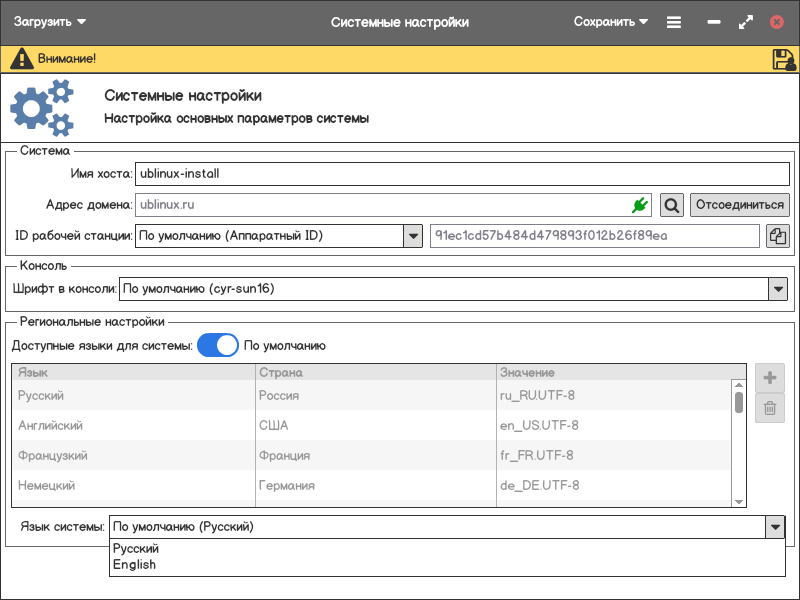This screenshot has width=800, height=600.
Task: Click the hostname input field
Action: 462,173
